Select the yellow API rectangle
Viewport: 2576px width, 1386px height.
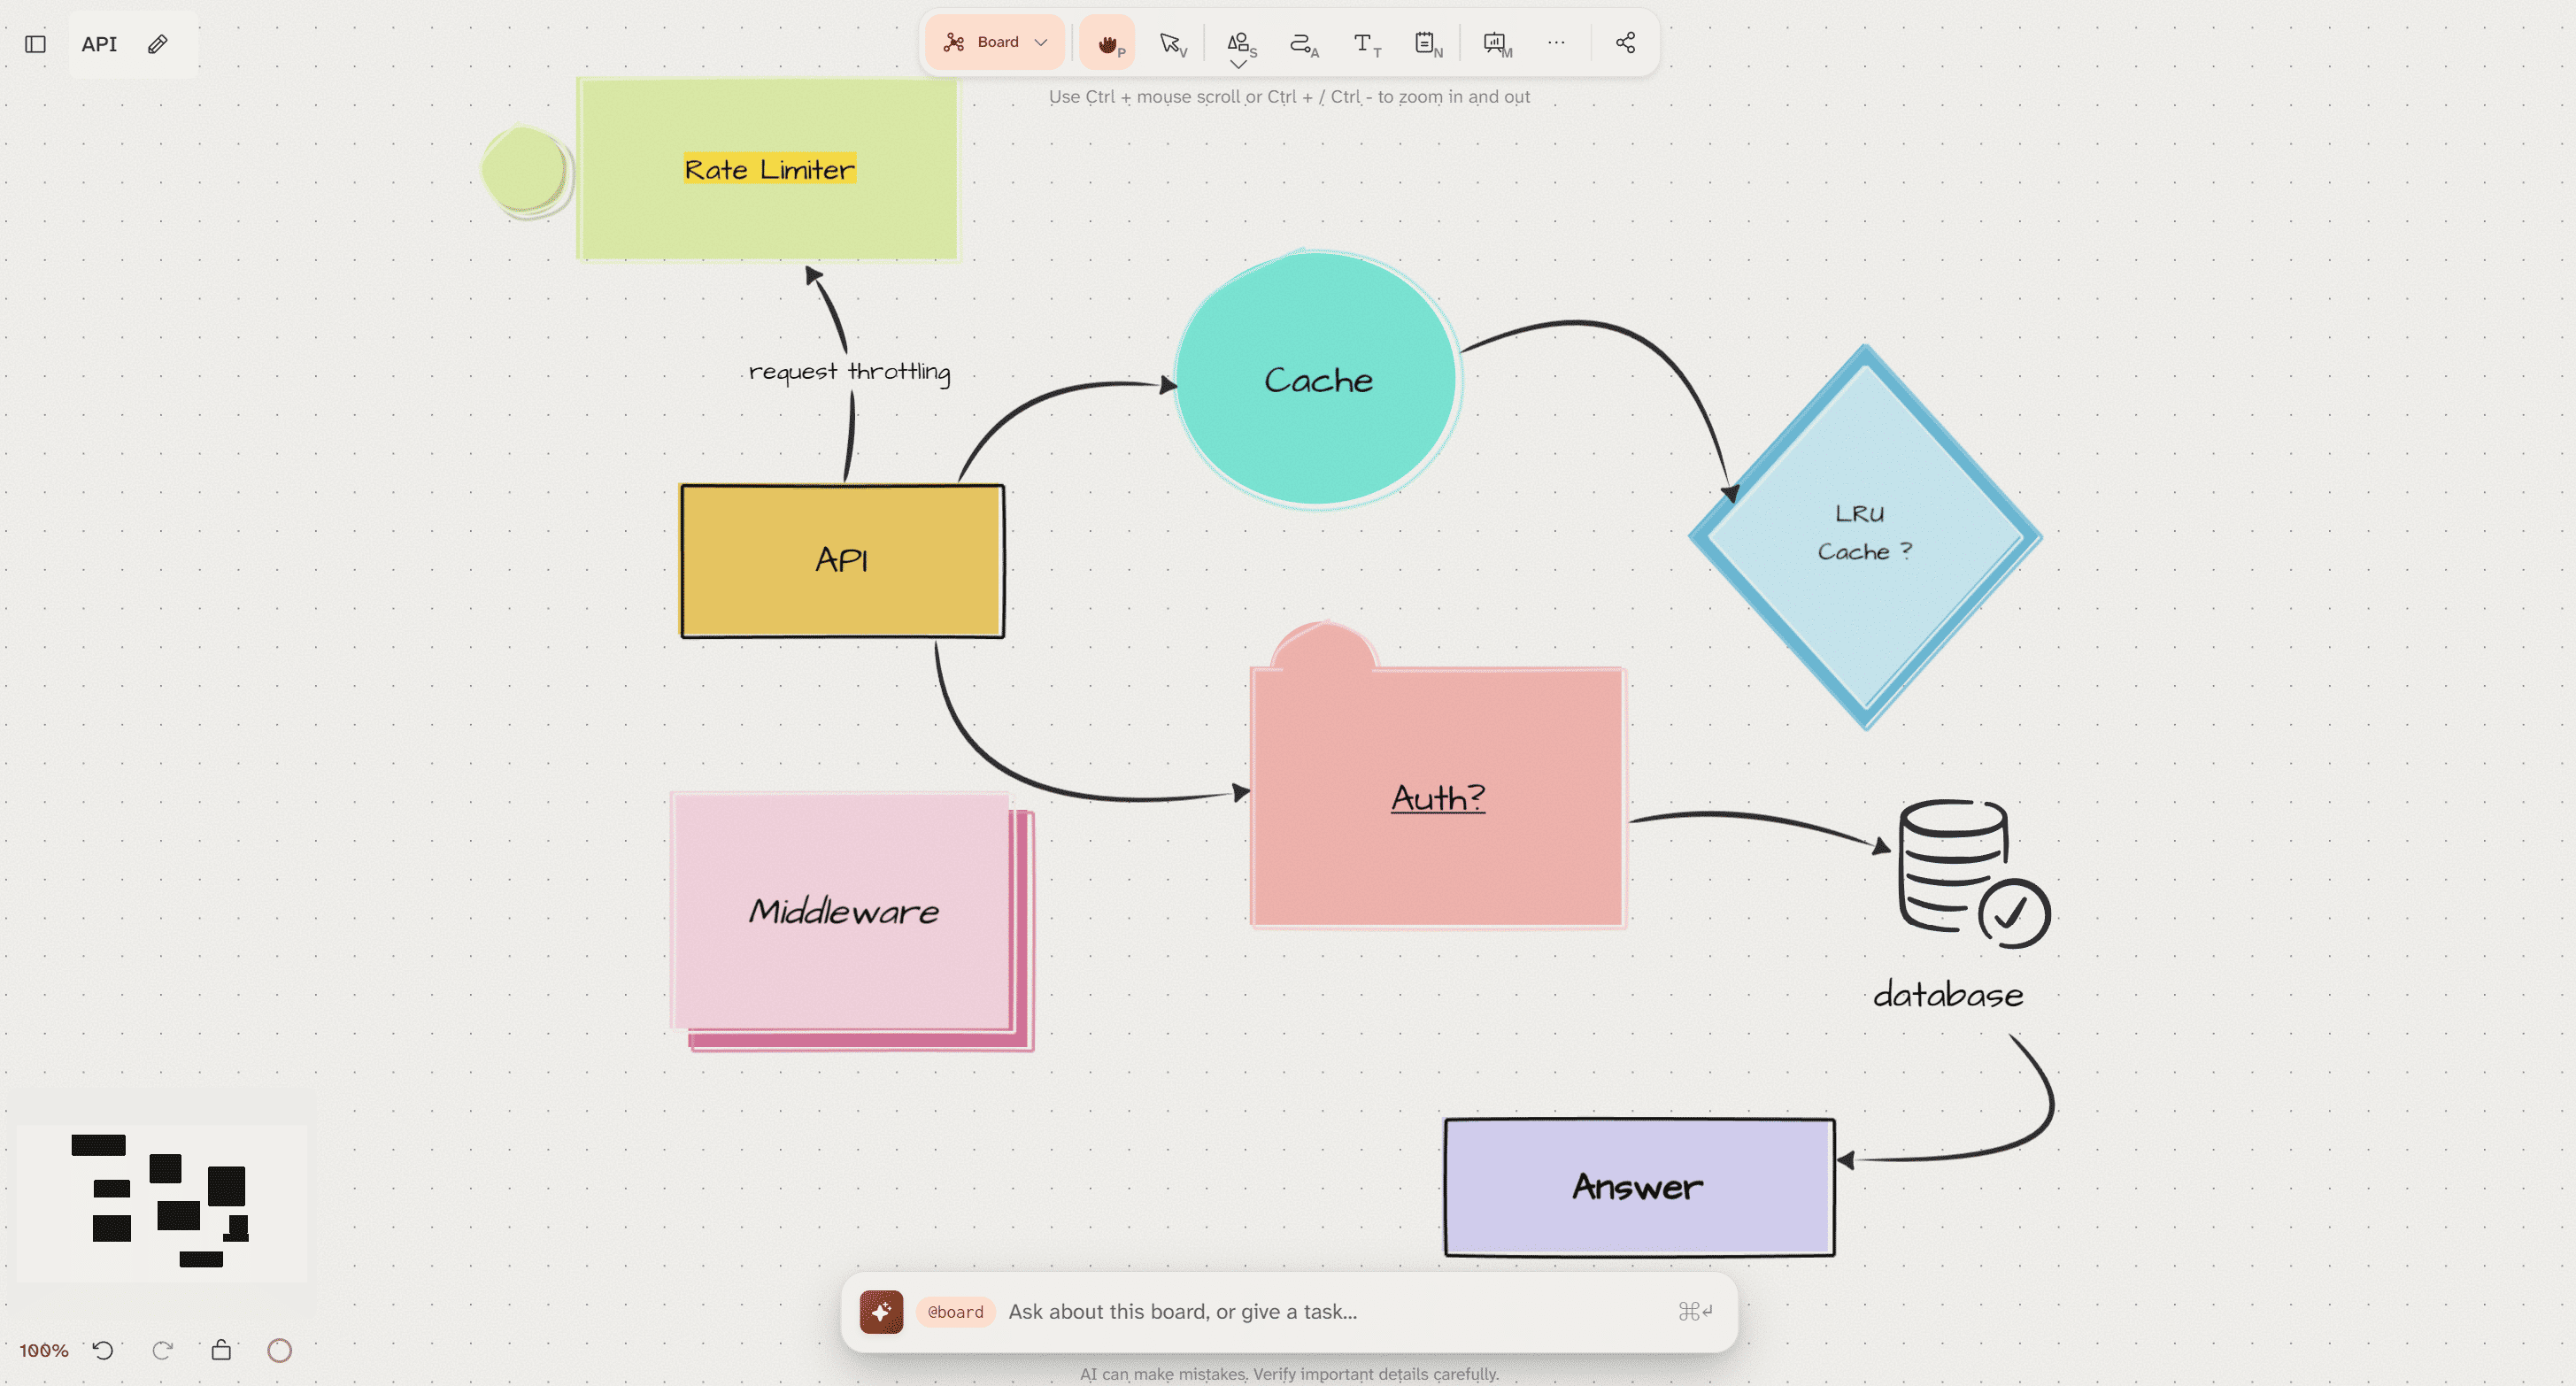842,560
